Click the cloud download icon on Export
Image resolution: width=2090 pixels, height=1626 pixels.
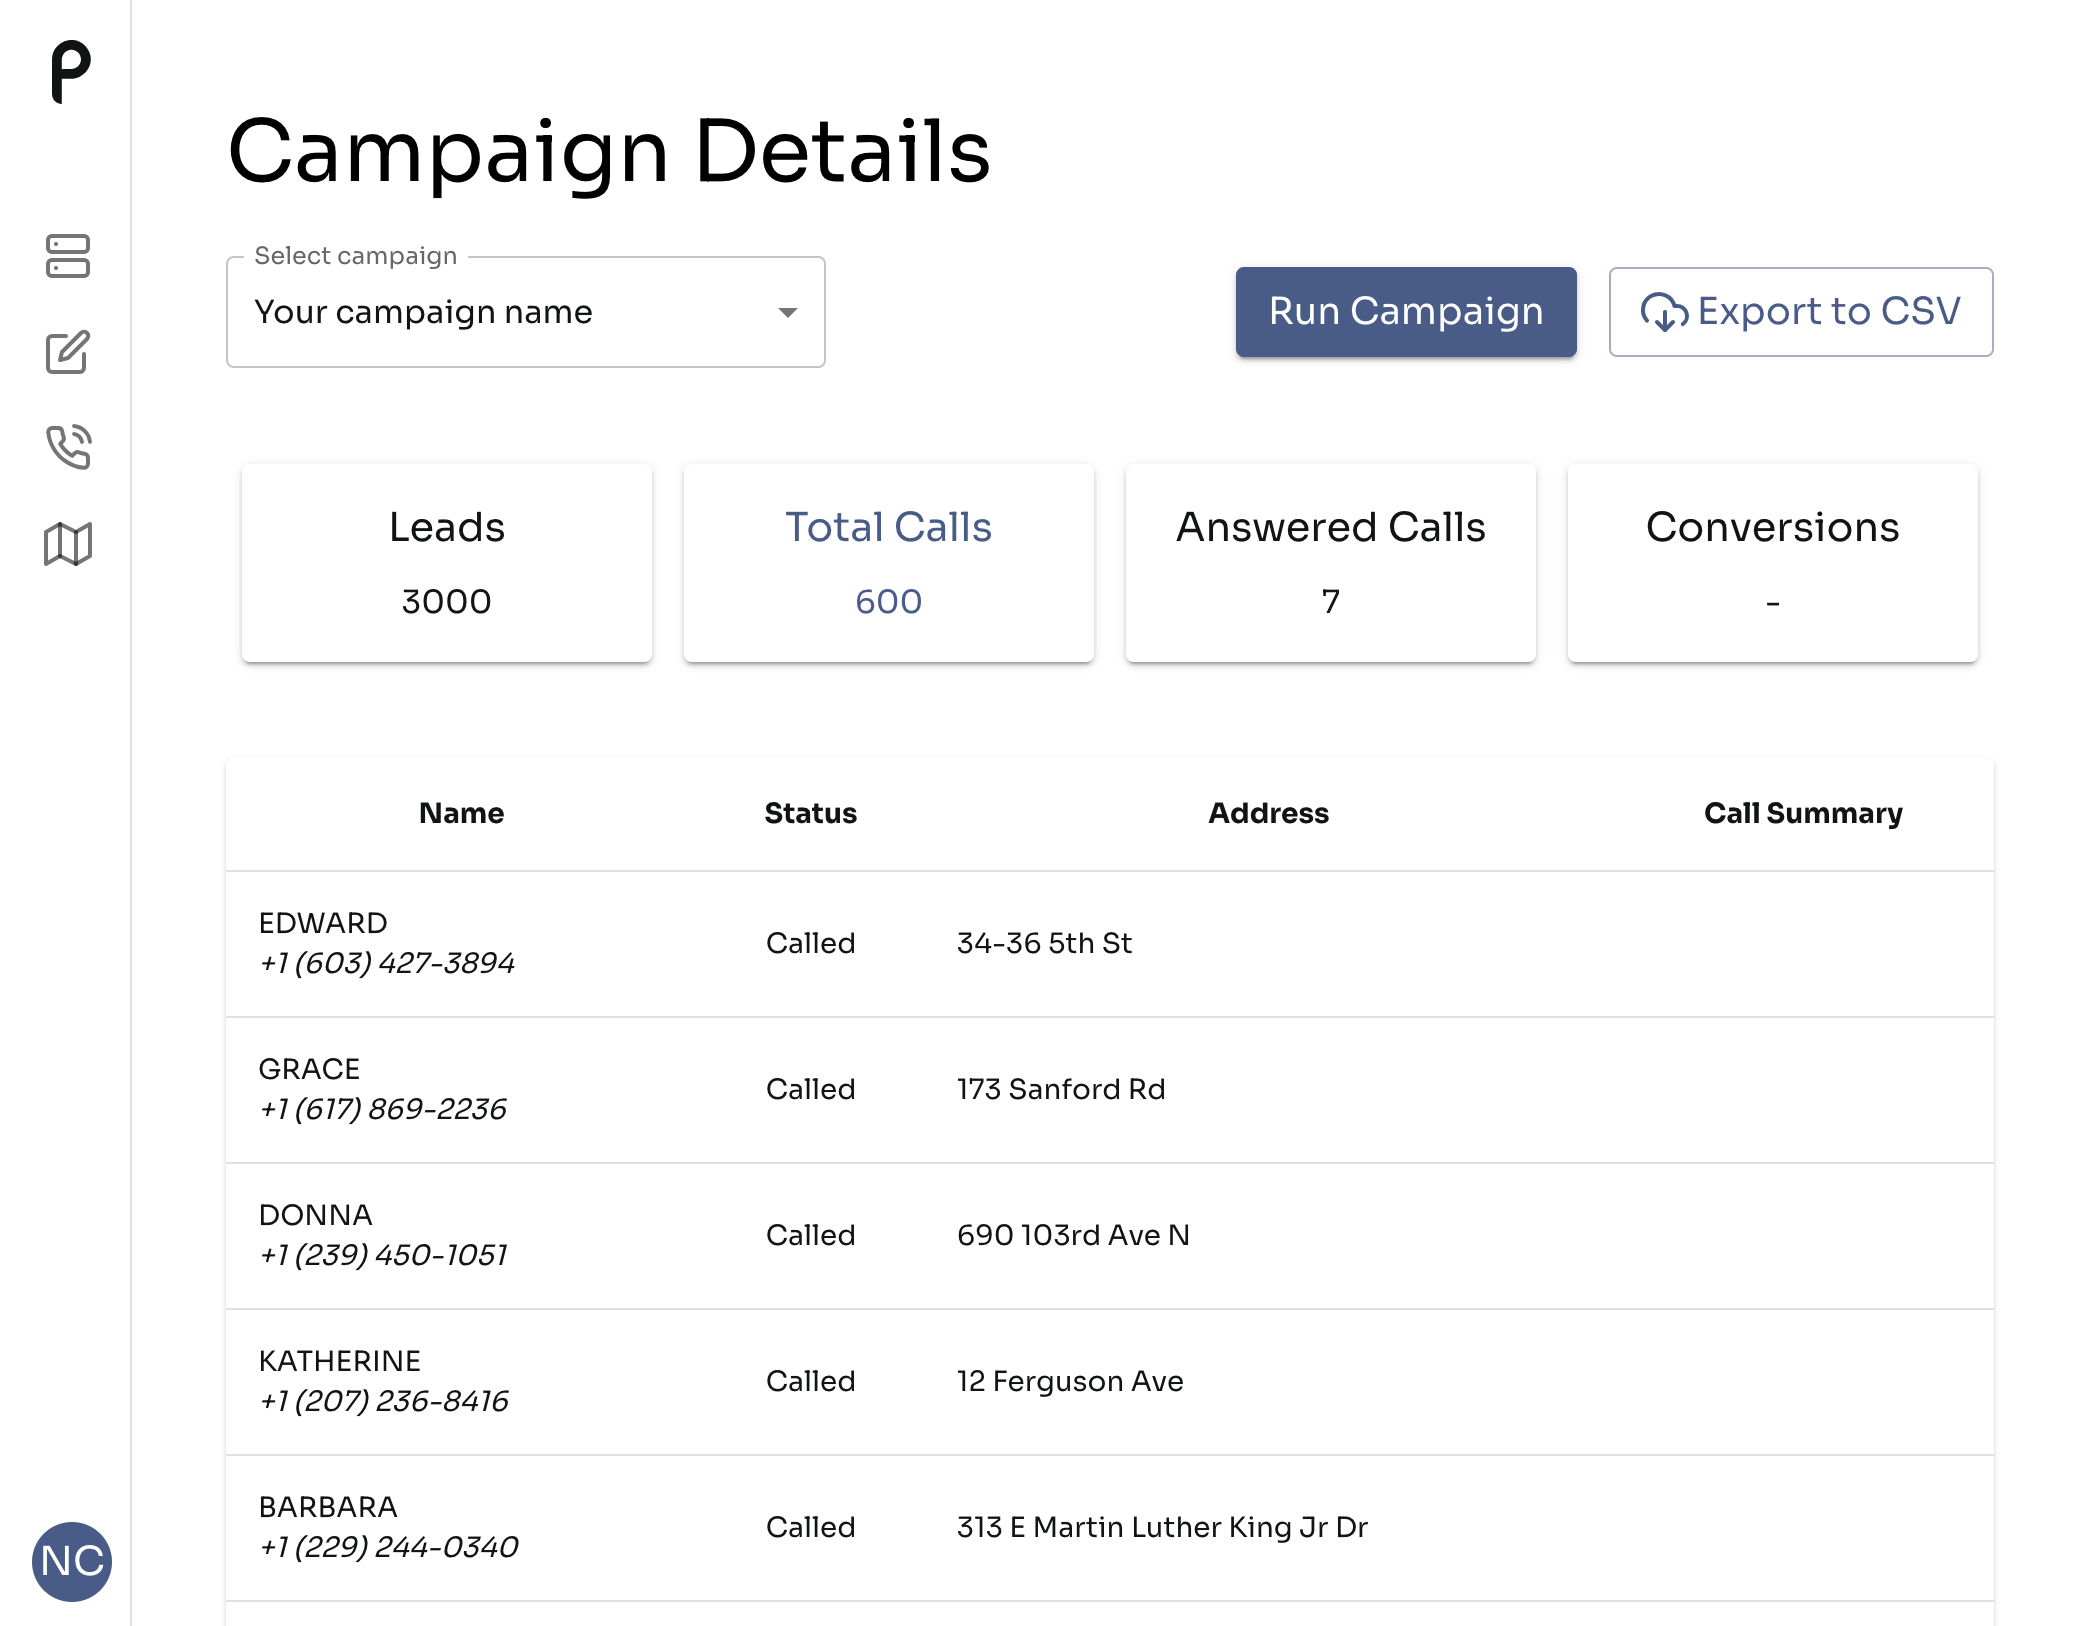(1664, 312)
